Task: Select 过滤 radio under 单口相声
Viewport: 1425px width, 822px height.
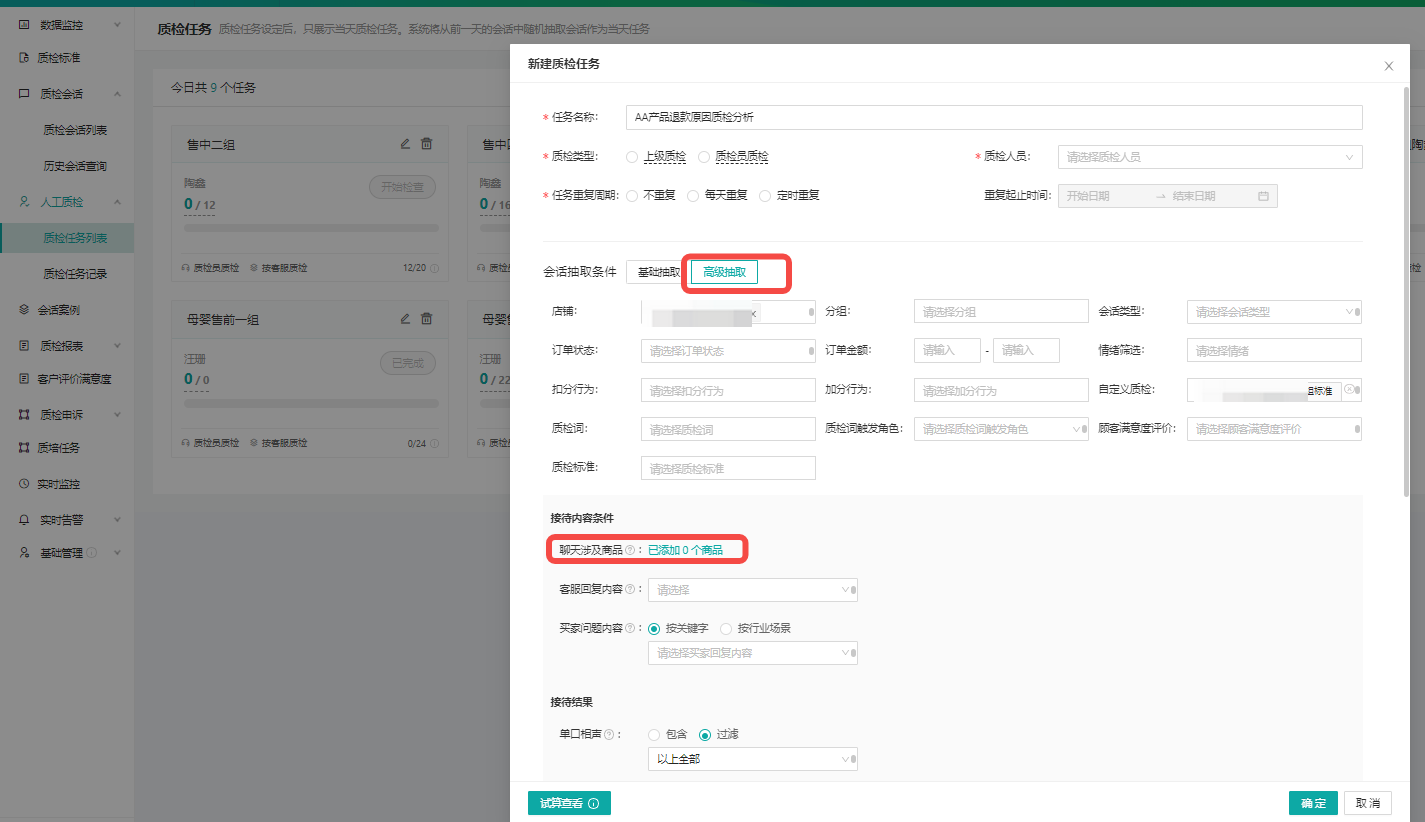Action: click(x=705, y=735)
